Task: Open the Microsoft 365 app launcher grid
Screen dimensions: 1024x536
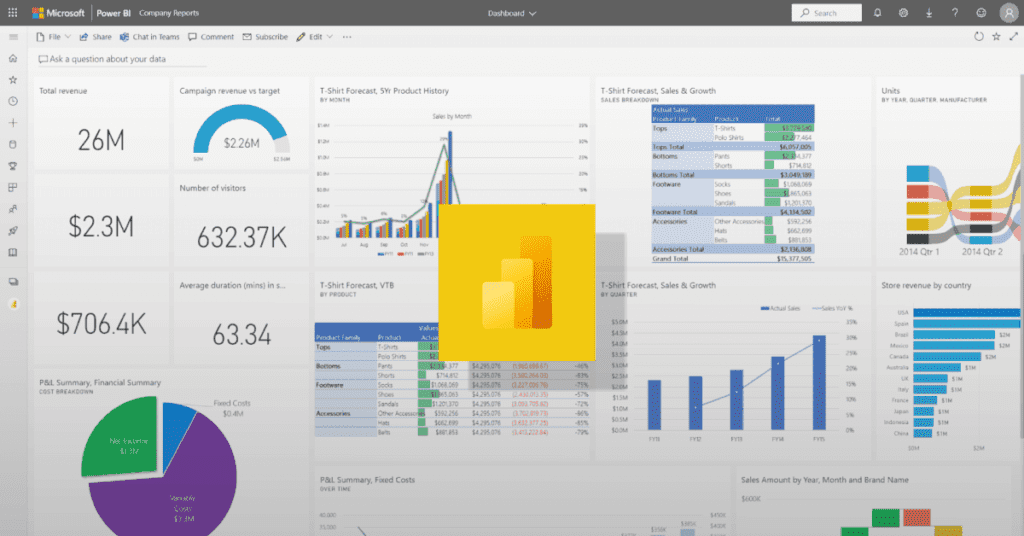Action: click(12, 12)
